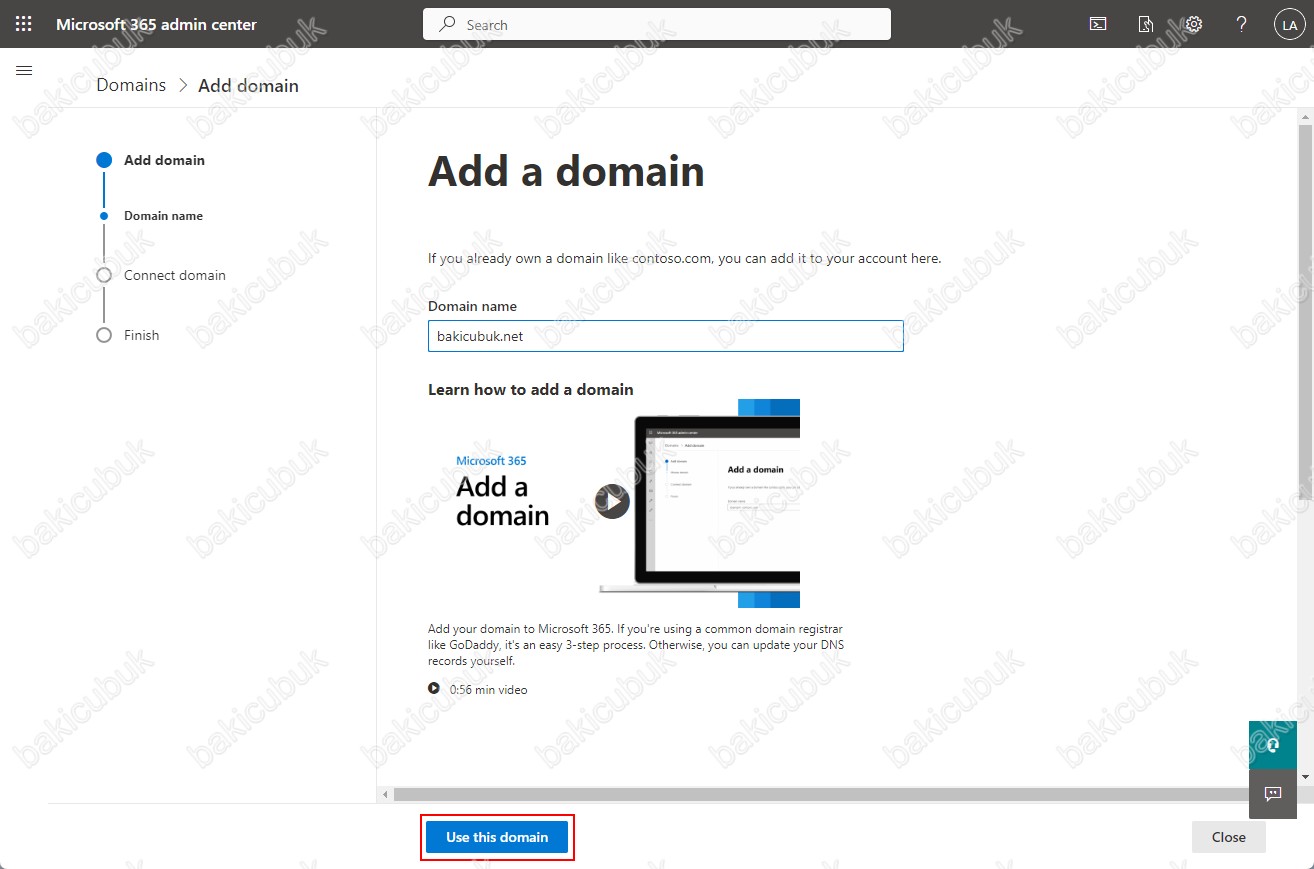Open the app launcher waffle icon

(24, 24)
